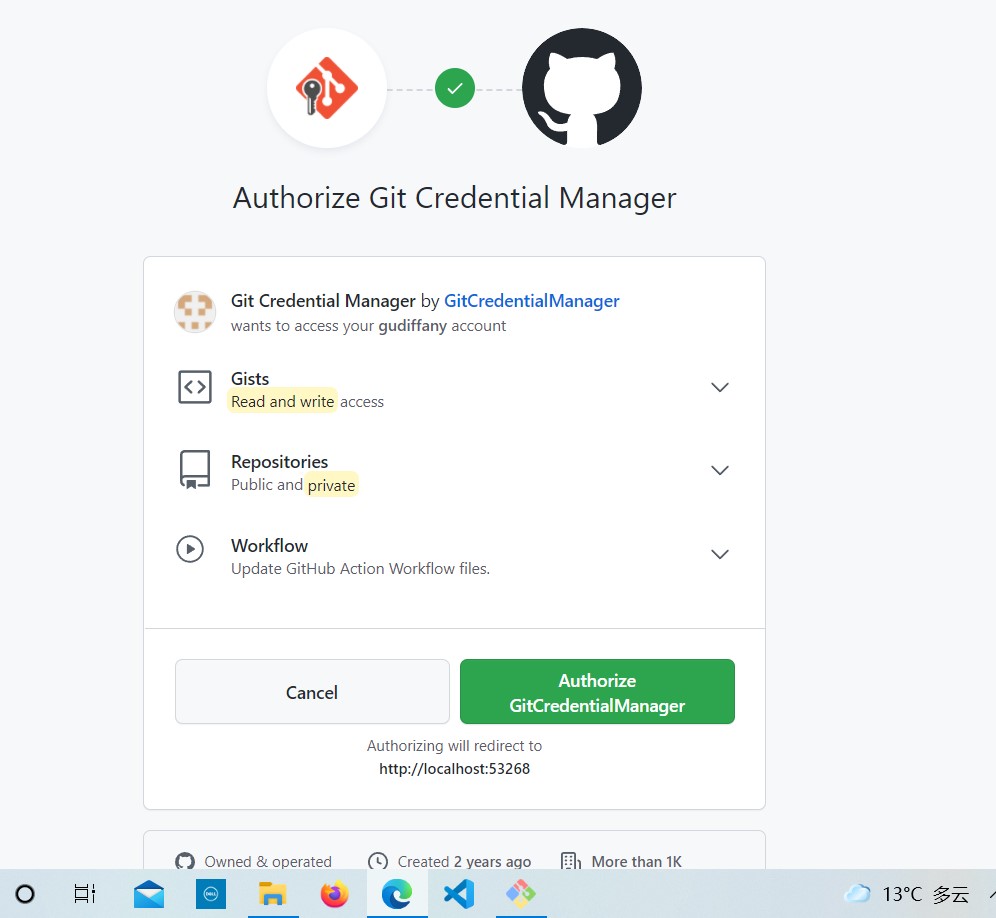Click the 'Authorize Git Credential Manager' title
The height and width of the screenshot is (918, 996).
click(x=455, y=198)
